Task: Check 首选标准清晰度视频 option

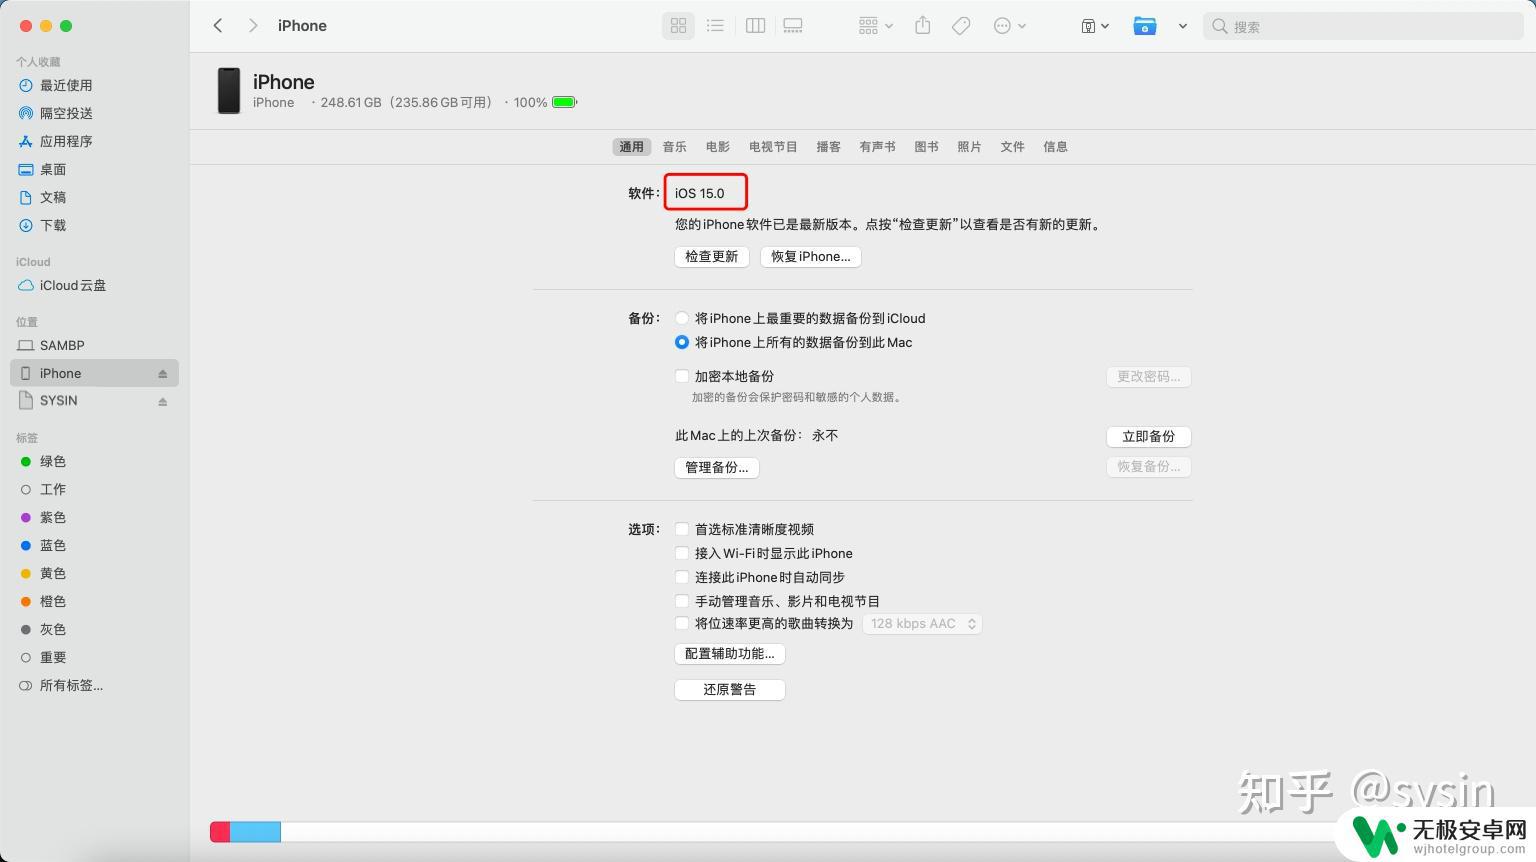Action: pyautogui.click(x=682, y=529)
